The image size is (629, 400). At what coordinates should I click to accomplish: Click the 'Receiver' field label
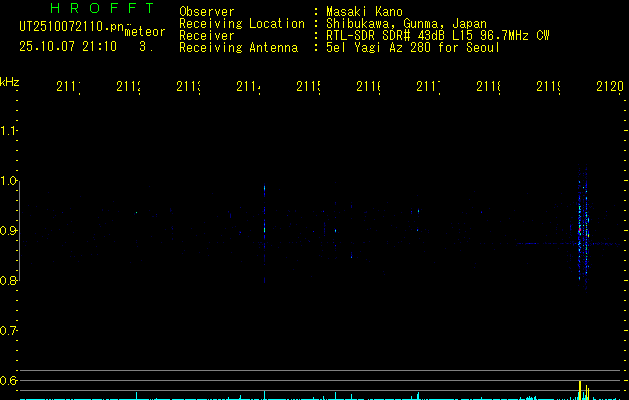pos(207,36)
